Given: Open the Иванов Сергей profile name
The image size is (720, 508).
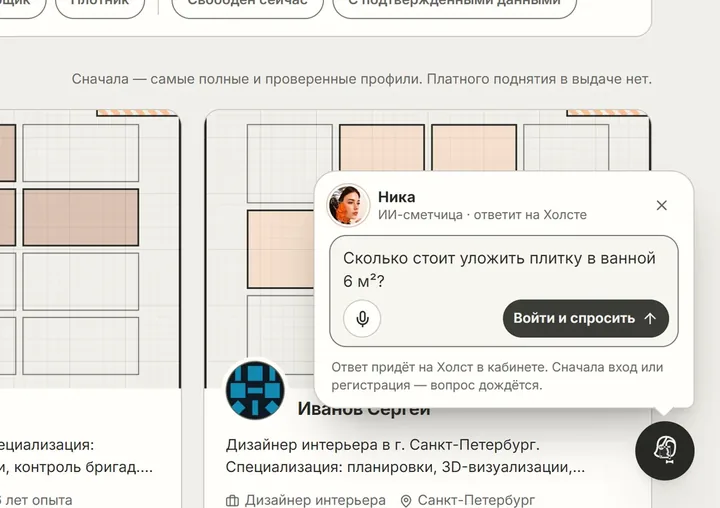Looking at the screenshot, I should tap(364, 409).
